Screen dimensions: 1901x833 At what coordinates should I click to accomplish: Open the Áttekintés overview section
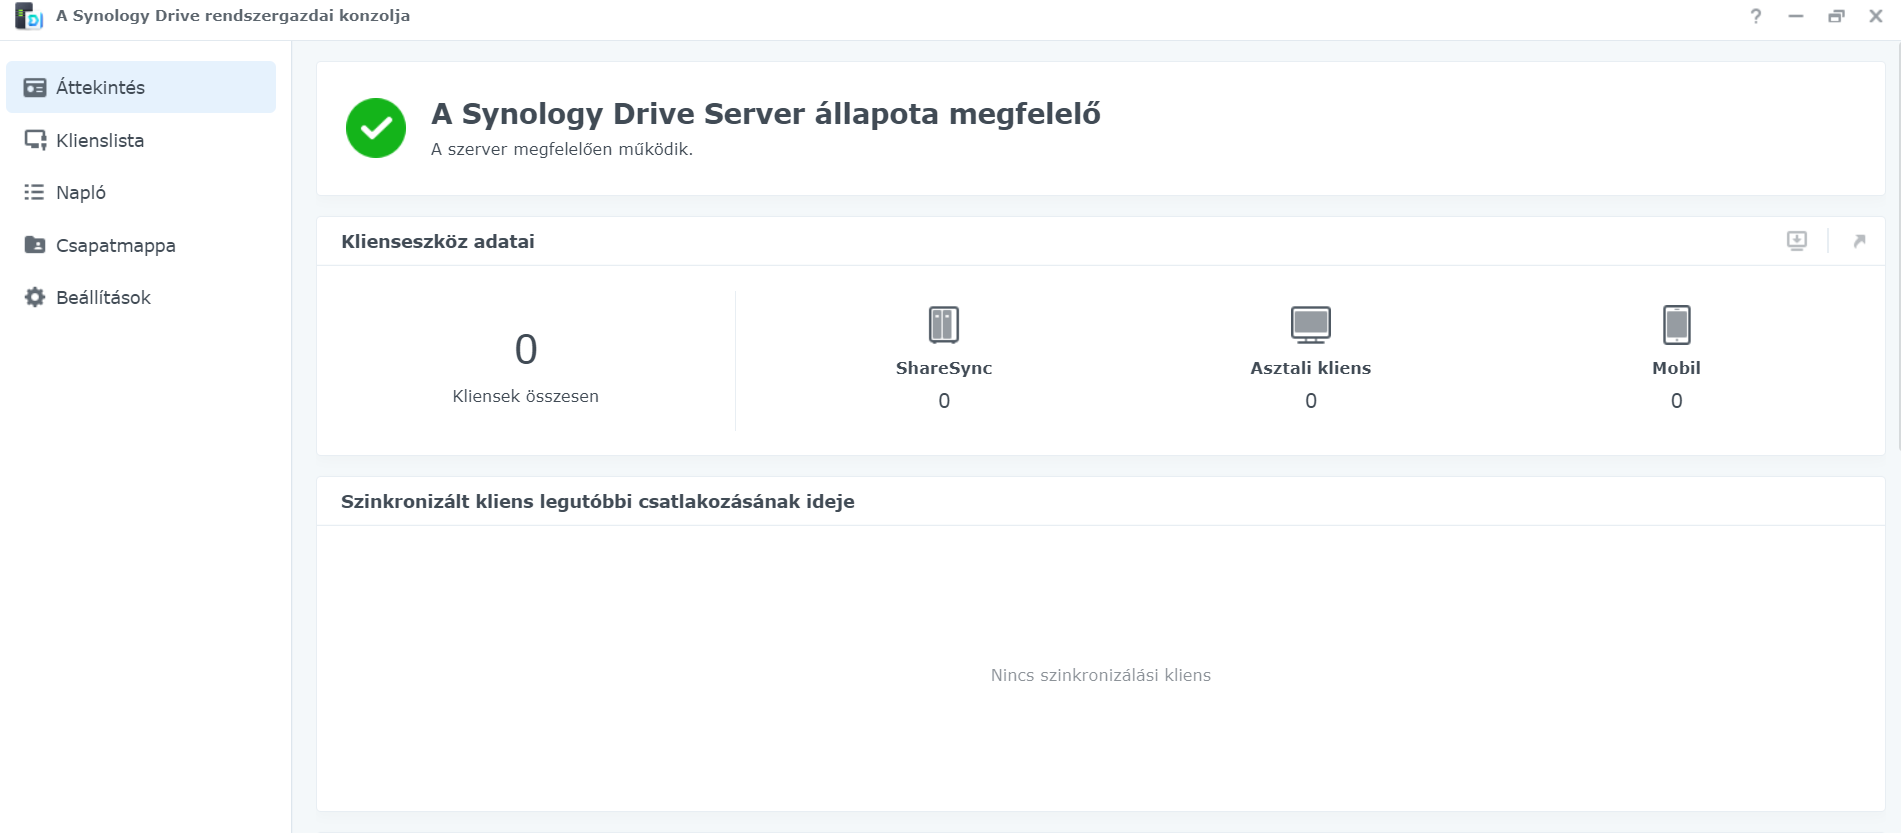(x=141, y=87)
